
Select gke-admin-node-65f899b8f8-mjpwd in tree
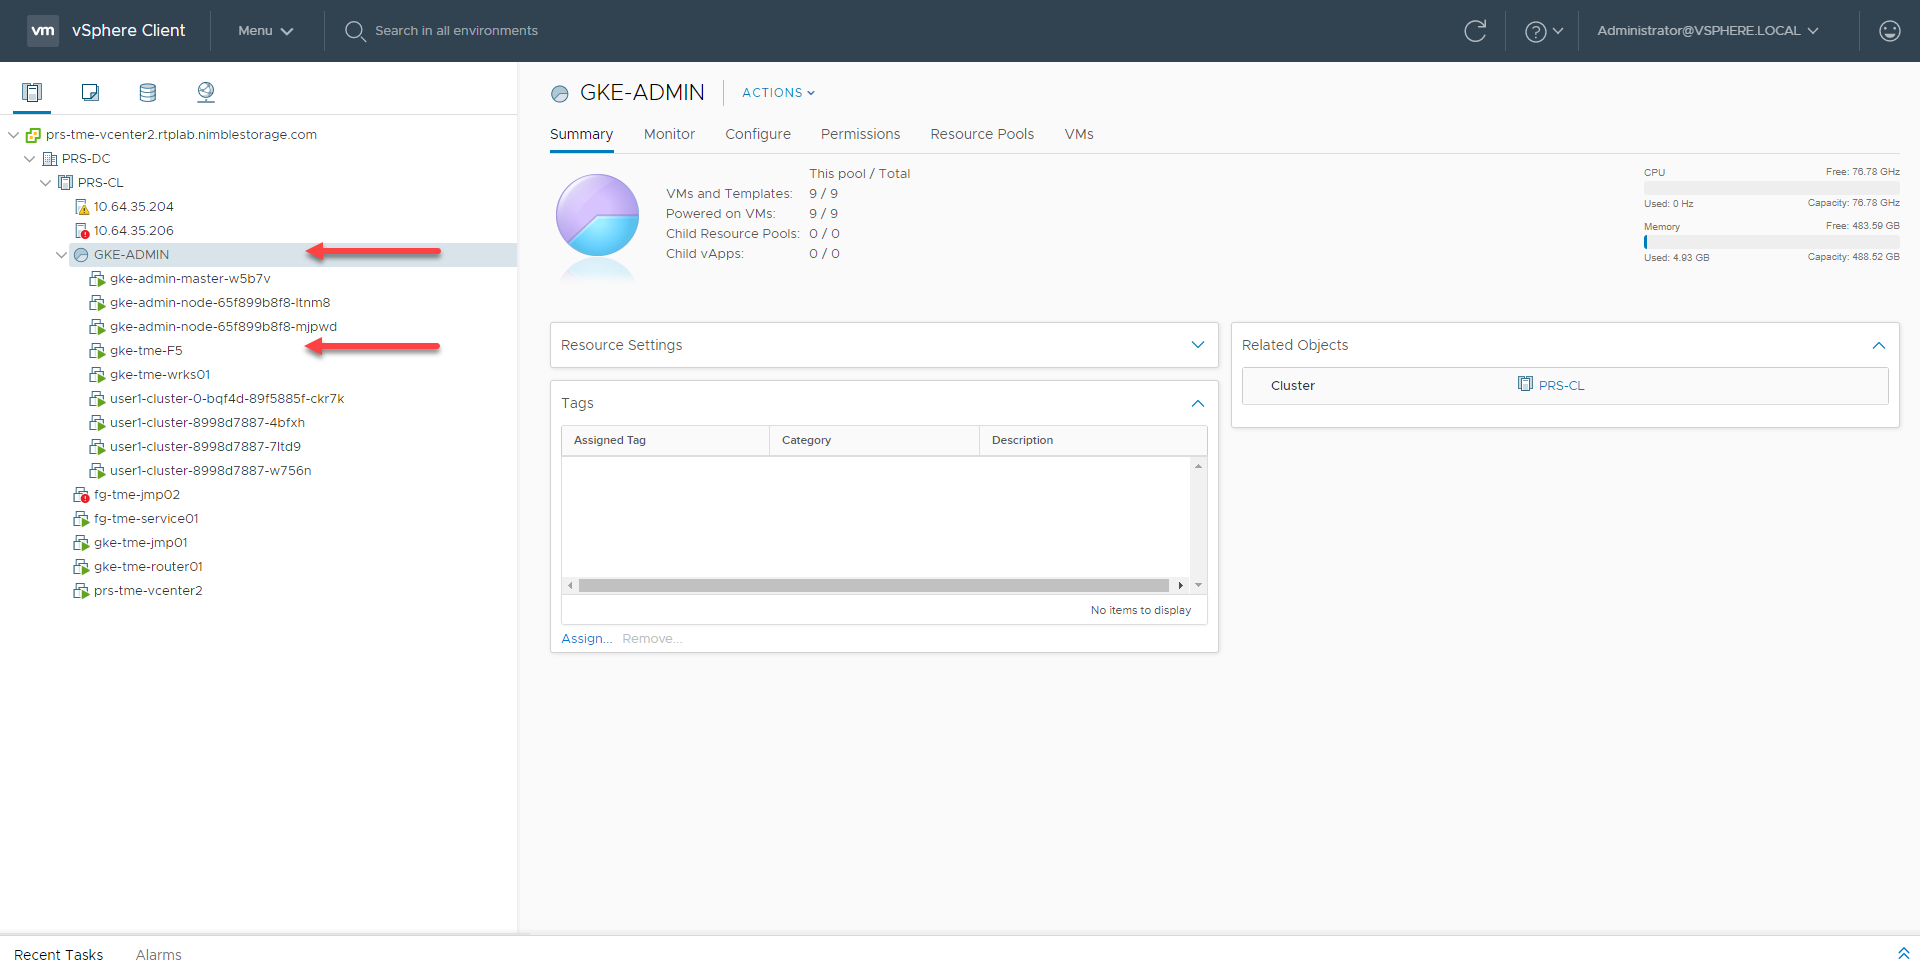point(223,327)
